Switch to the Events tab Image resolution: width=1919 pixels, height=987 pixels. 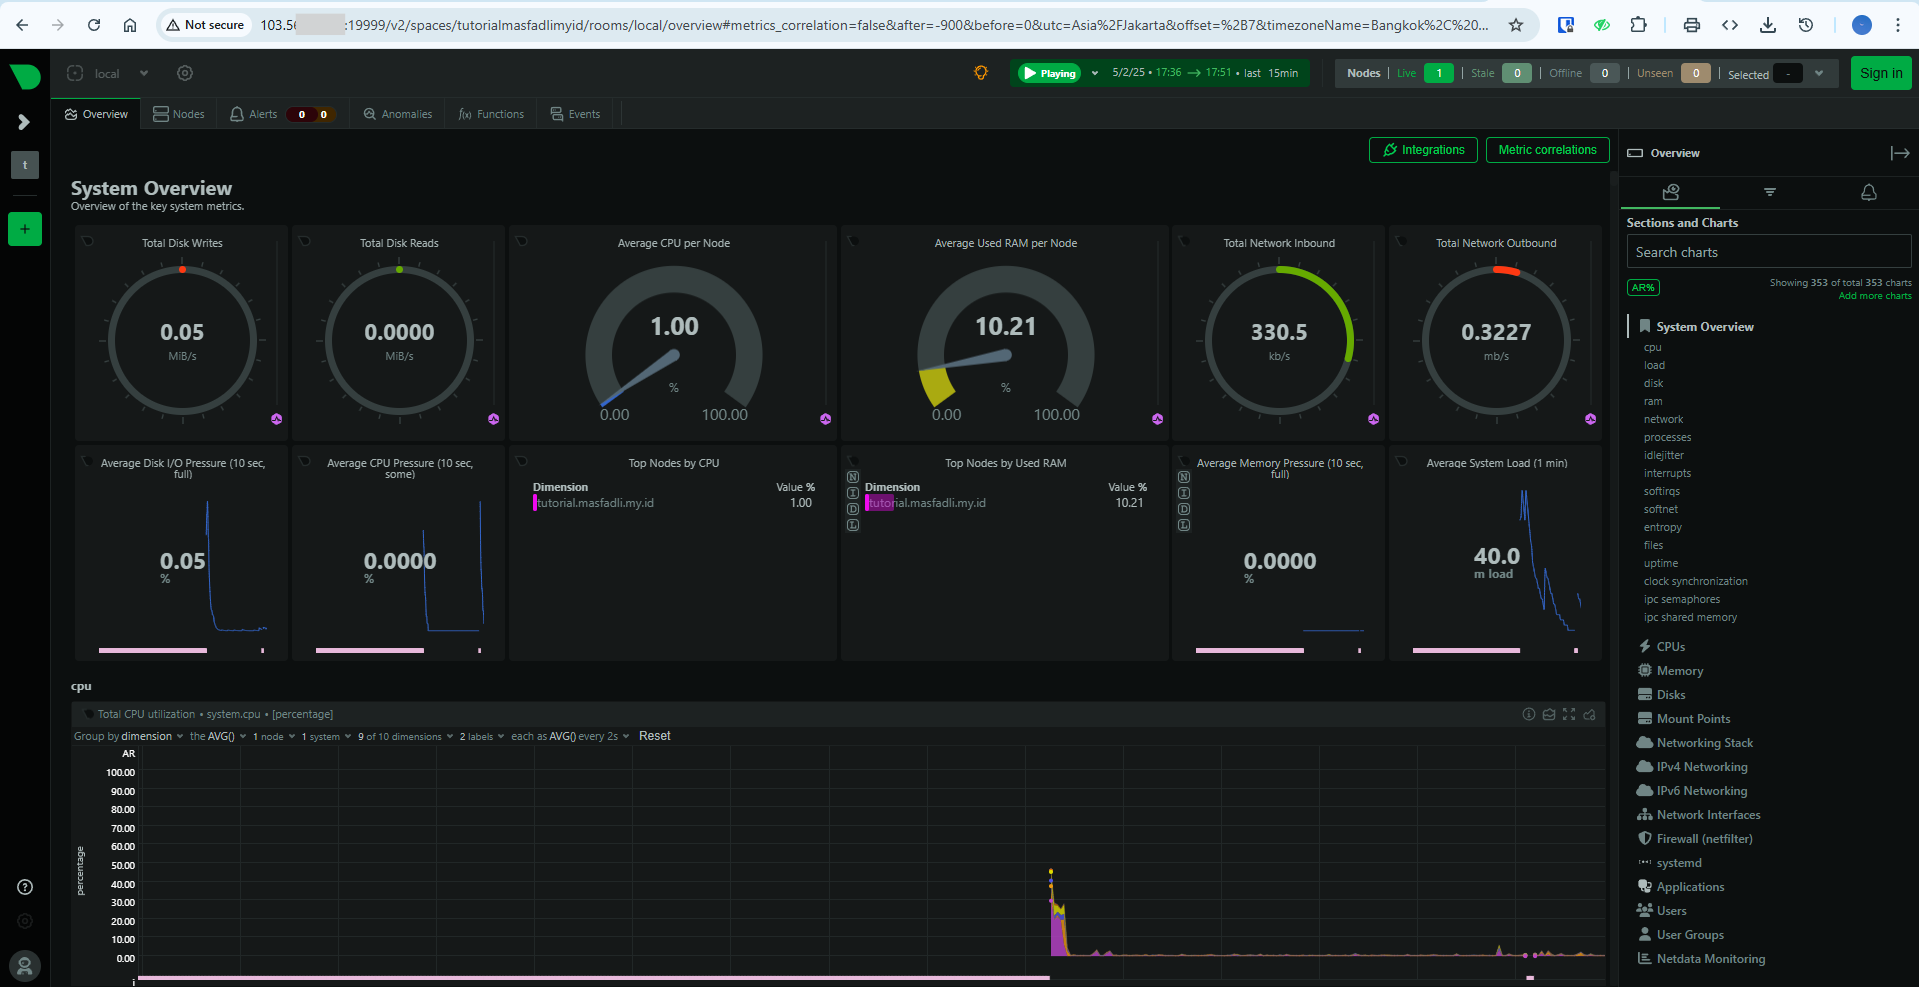(x=575, y=114)
